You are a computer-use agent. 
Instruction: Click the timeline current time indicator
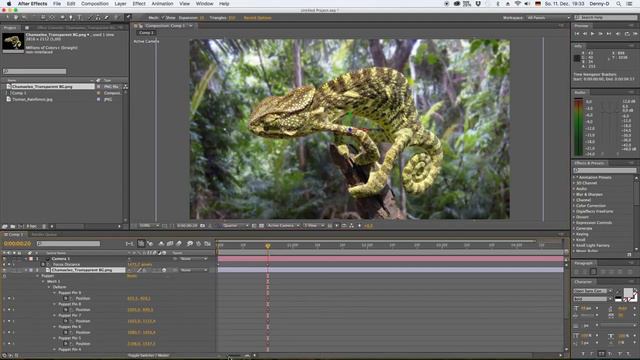[268, 246]
